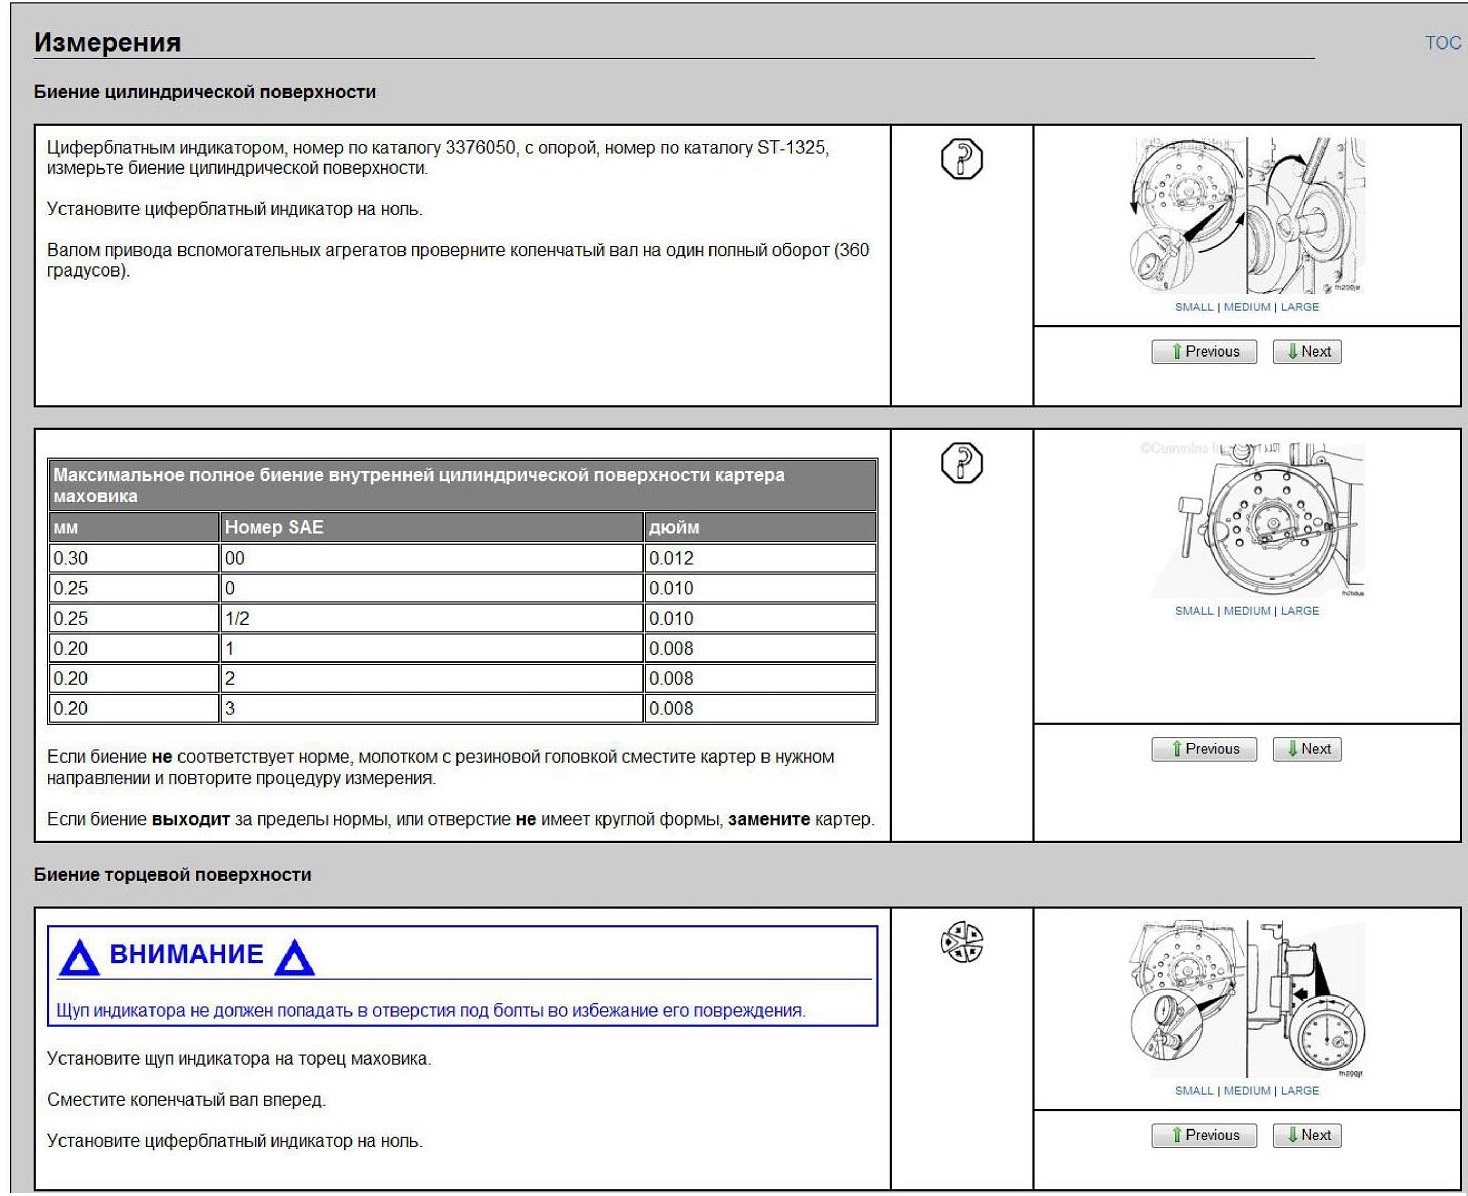Click measure icon beside the SAE runout table

click(962, 463)
